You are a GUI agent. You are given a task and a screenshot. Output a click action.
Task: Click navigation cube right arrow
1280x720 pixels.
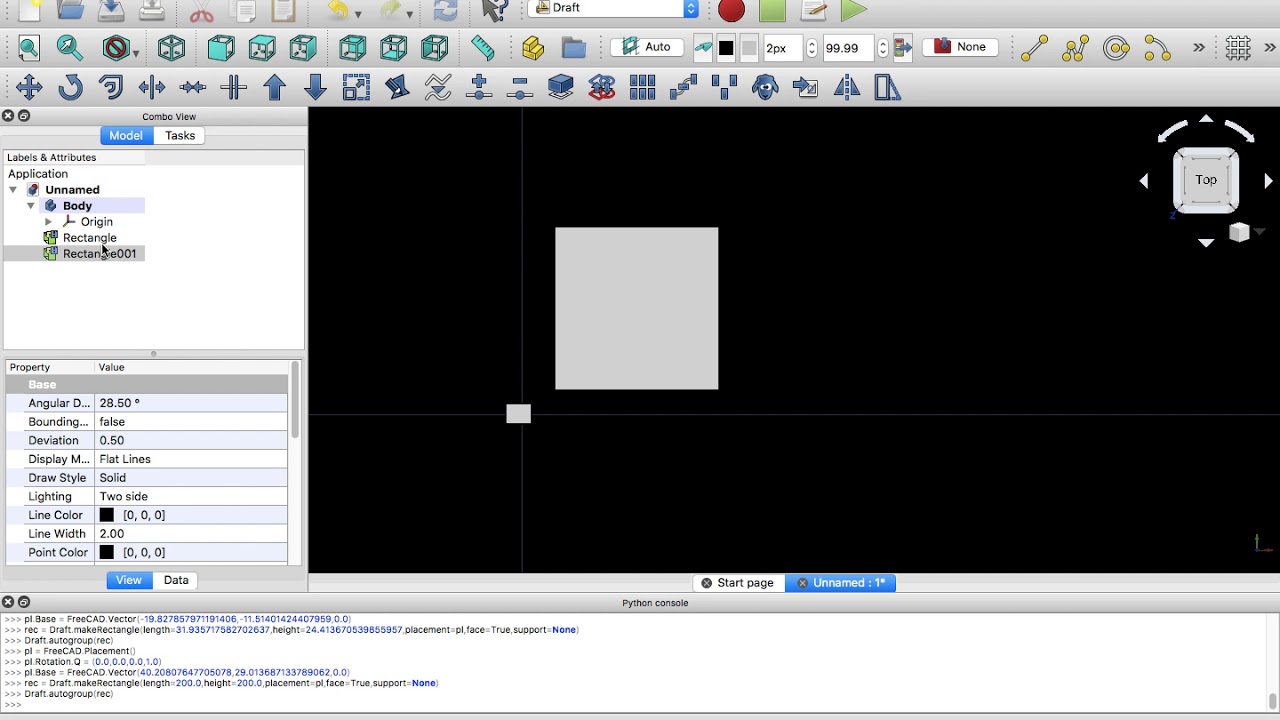point(1268,181)
